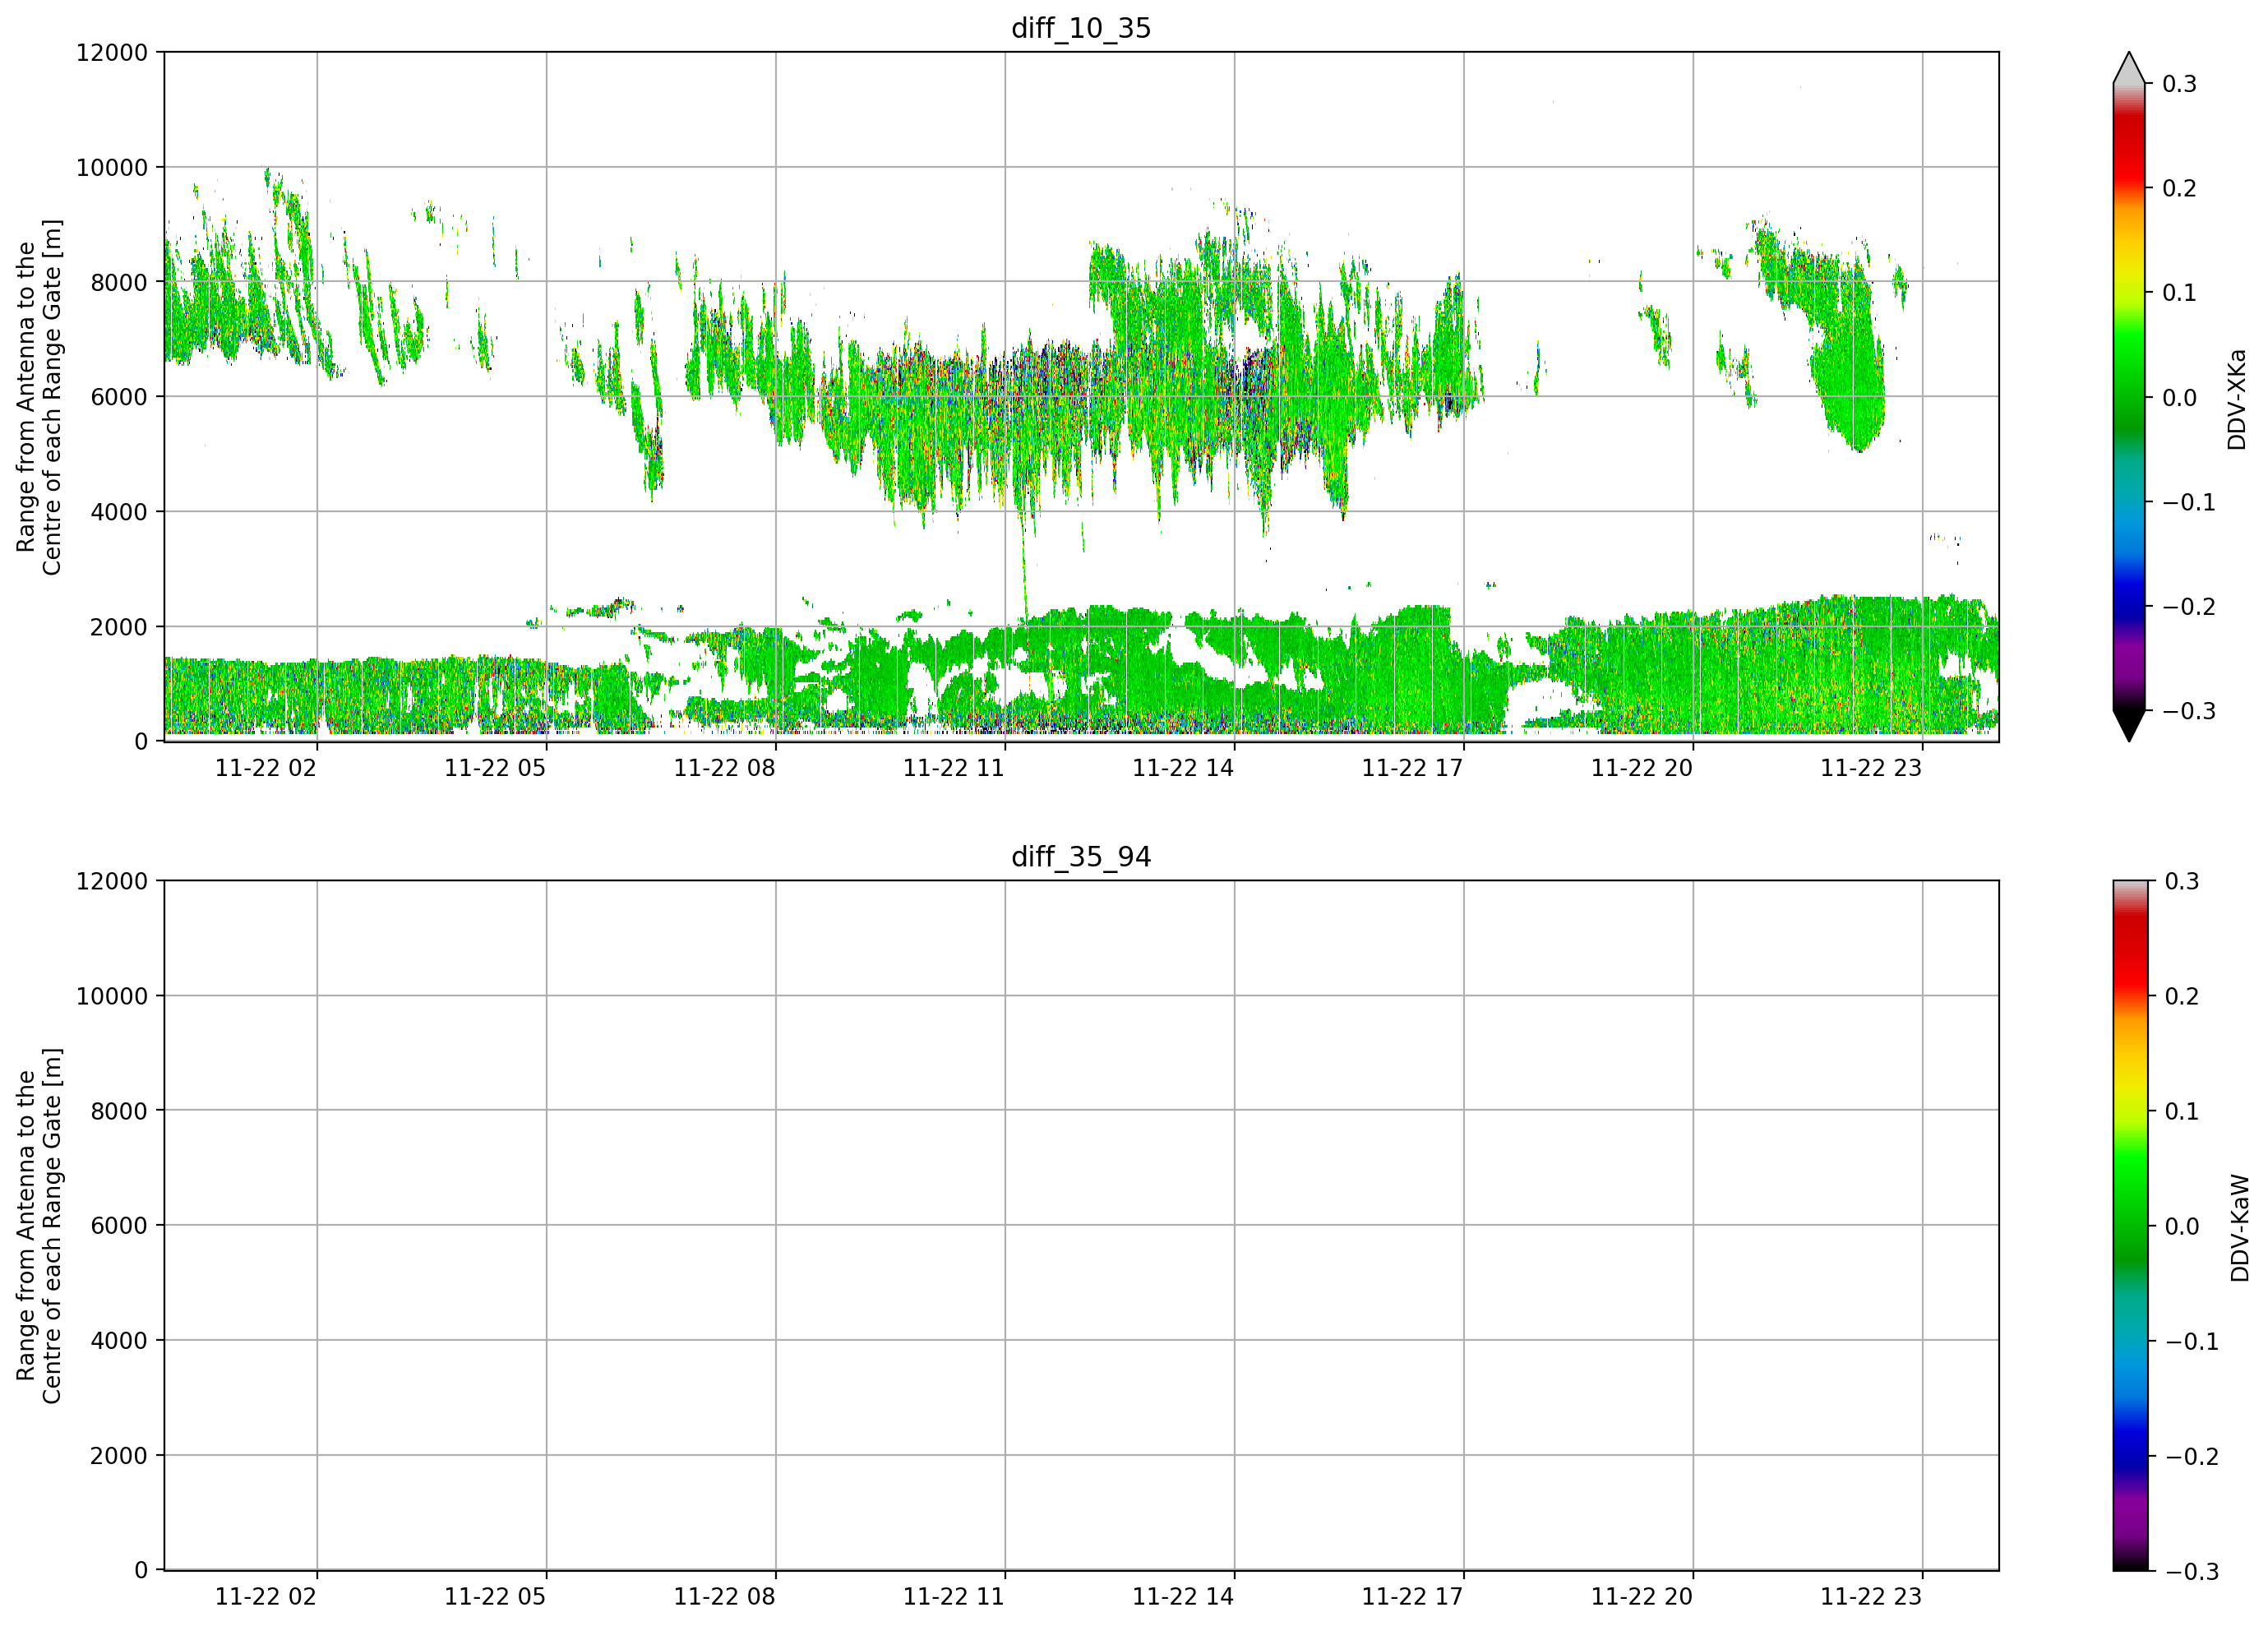Click the DDV-XKa colorbar gradient
Screen dimensions: 2268x1626
(2129, 397)
